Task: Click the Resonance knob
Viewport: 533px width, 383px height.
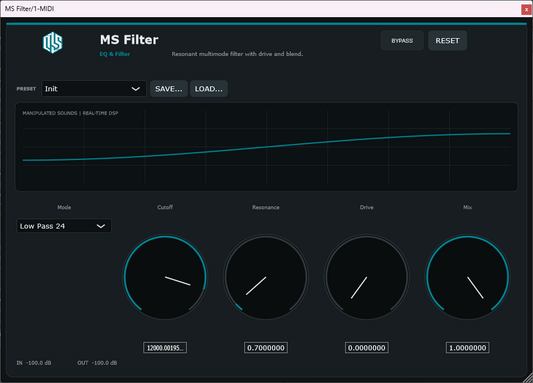Action: [x=266, y=277]
